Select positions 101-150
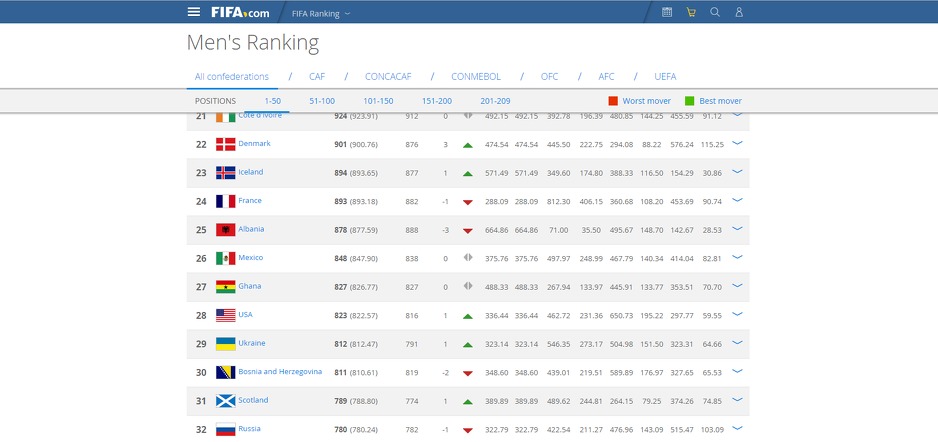This screenshot has height=442, width=938. pyautogui.click(x=378, y=101)
